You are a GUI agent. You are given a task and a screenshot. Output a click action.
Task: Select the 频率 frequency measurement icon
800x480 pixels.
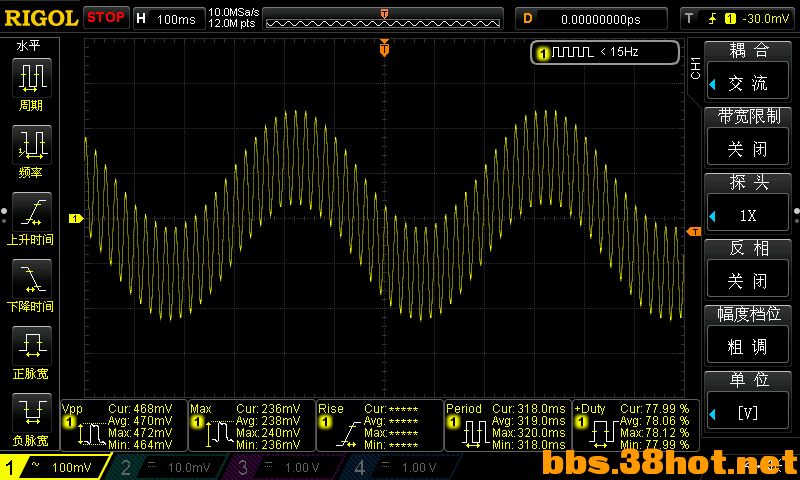[32, 144]
